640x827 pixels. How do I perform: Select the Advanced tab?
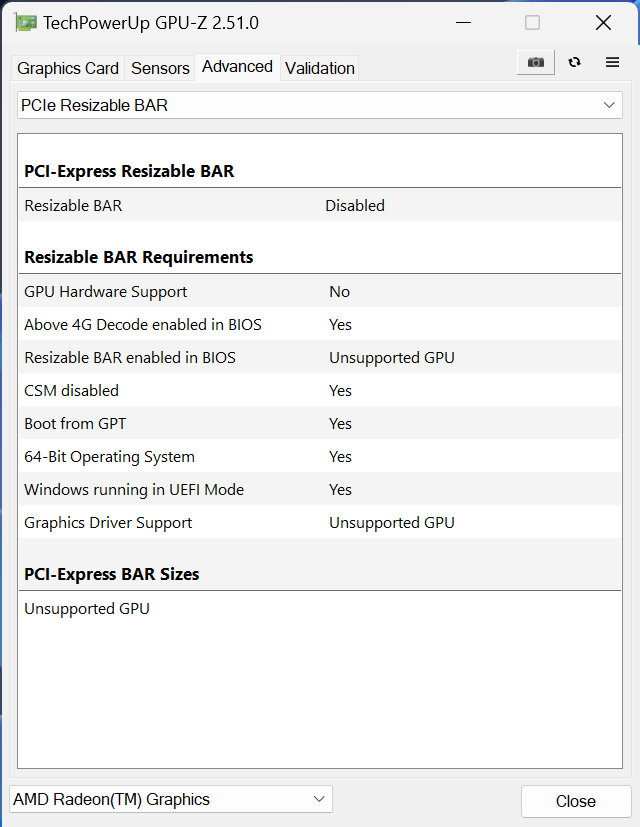(x=237, y=66)
